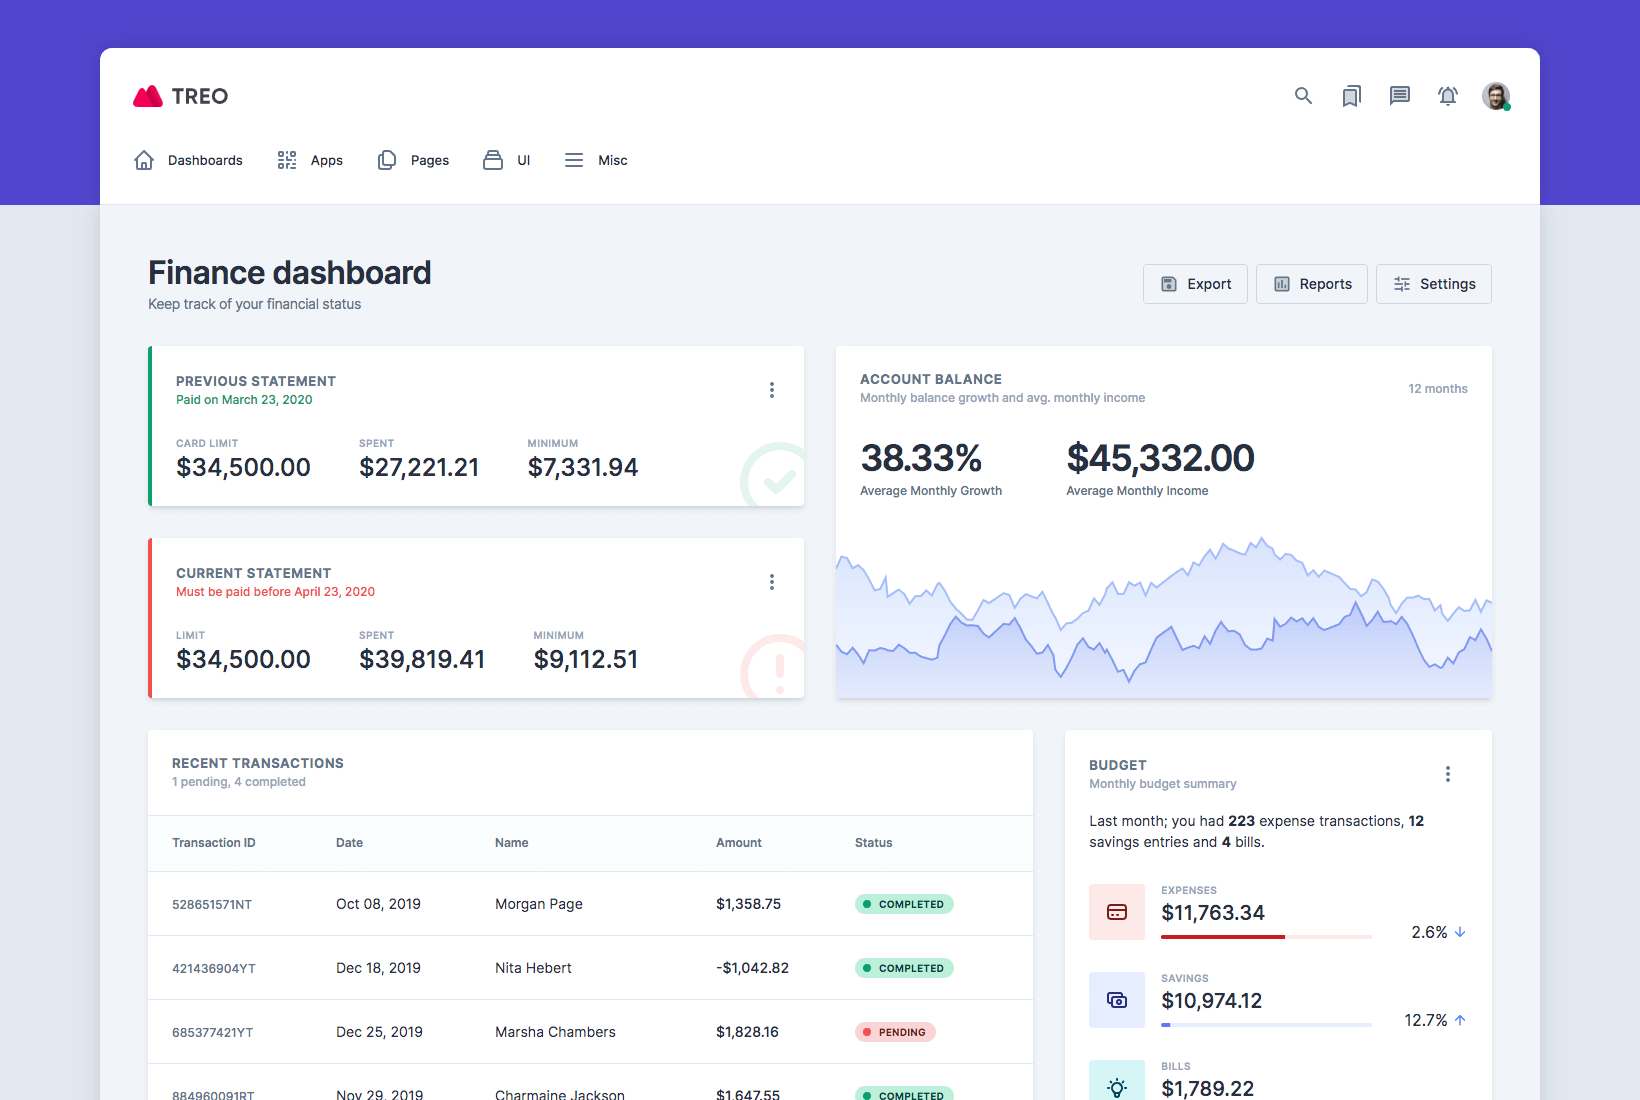The height and width of the screenshot is (1100, 1640).
Task: Open the Dashboards navigation menu
Action: [x=189, y=160]
